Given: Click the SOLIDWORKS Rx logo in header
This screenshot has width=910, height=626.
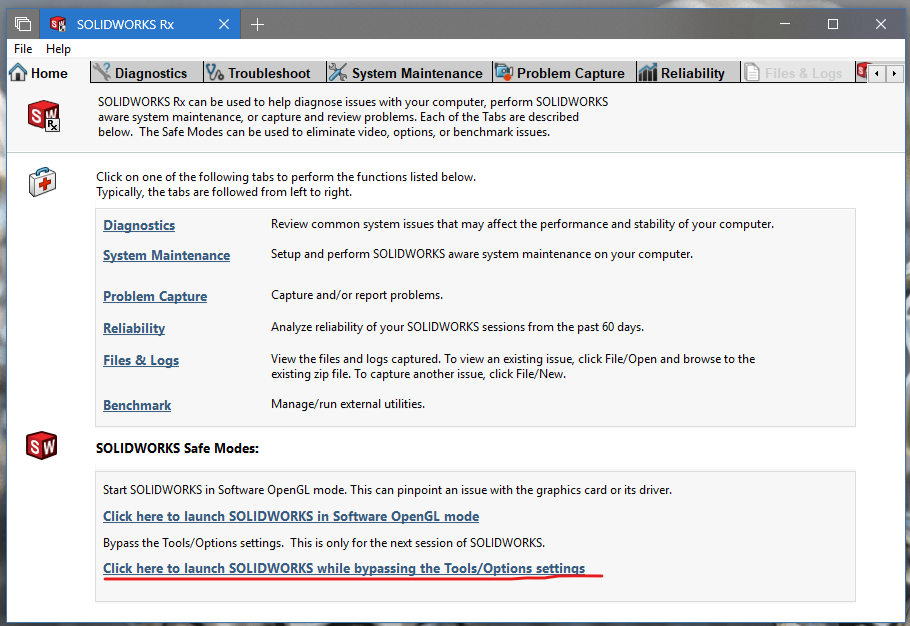Looking at the screenshot, I should (44, 115).
